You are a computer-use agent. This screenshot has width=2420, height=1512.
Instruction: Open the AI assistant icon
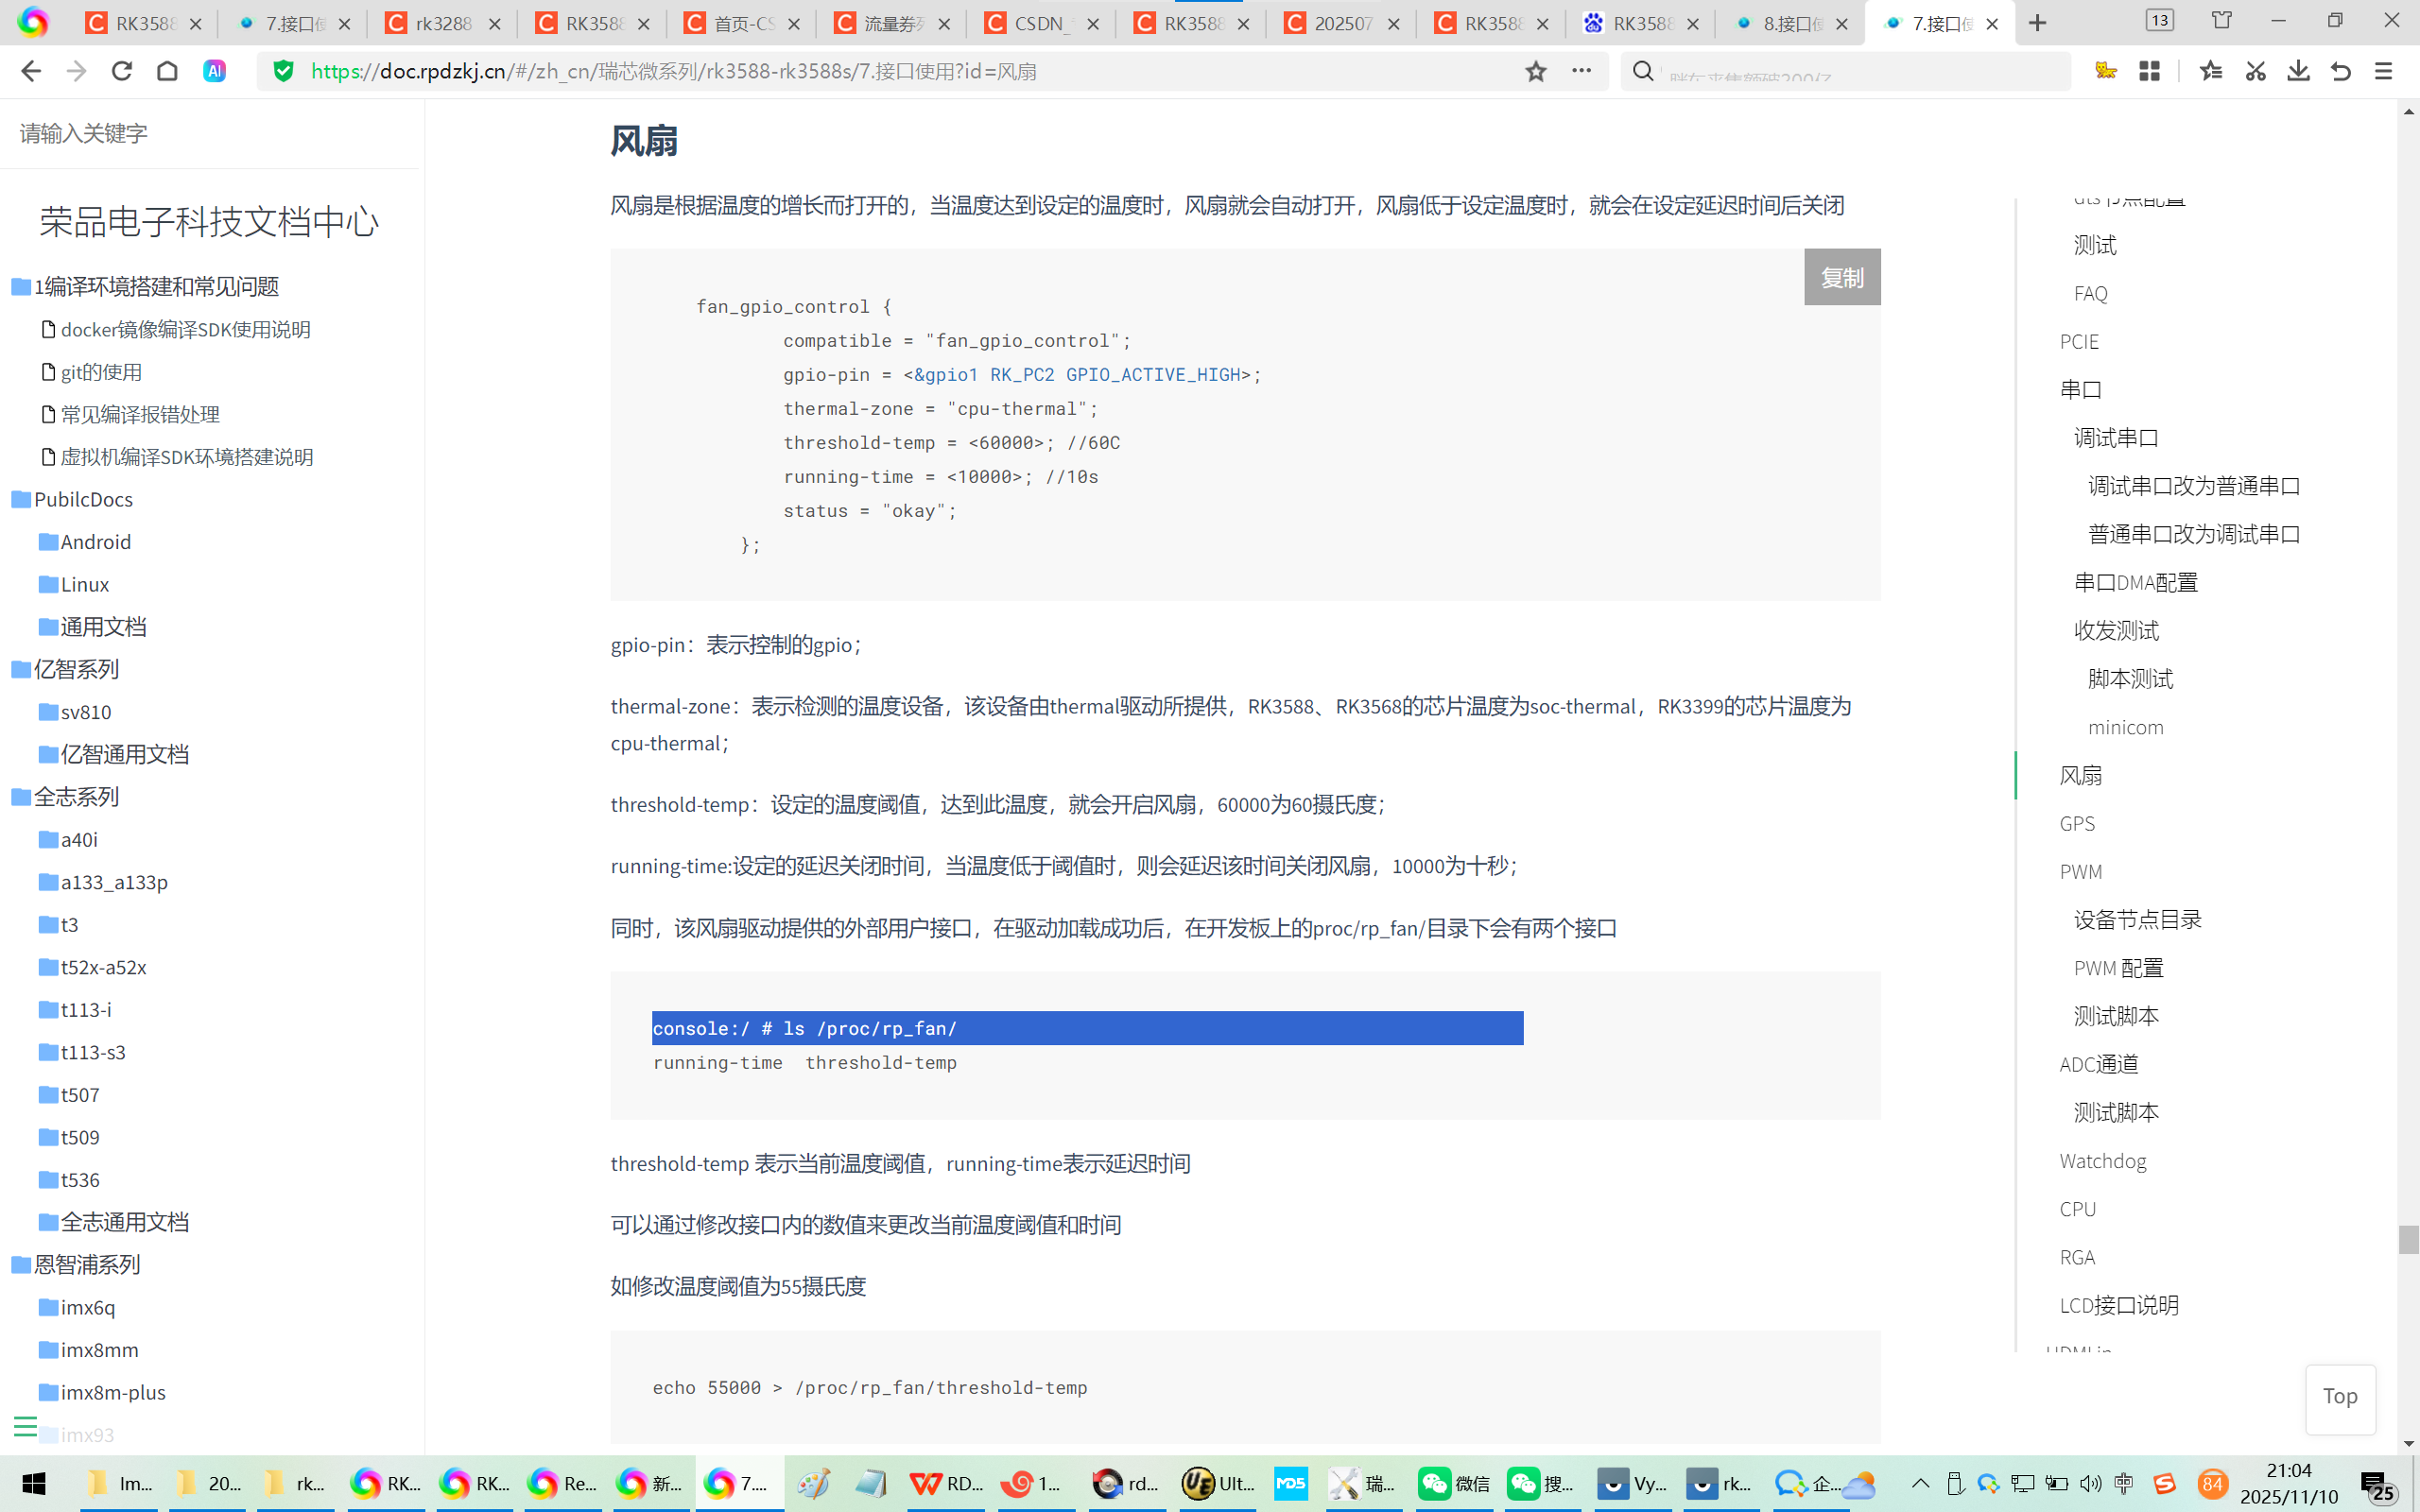[214, 71]
